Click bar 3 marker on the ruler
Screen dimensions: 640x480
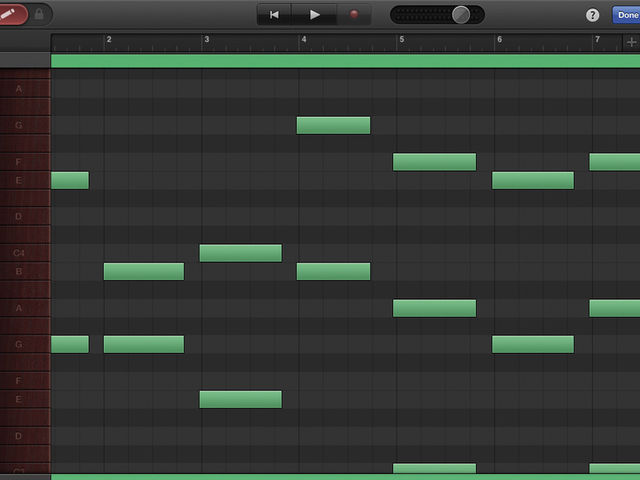pyautogui.click(x=207, y=40)
